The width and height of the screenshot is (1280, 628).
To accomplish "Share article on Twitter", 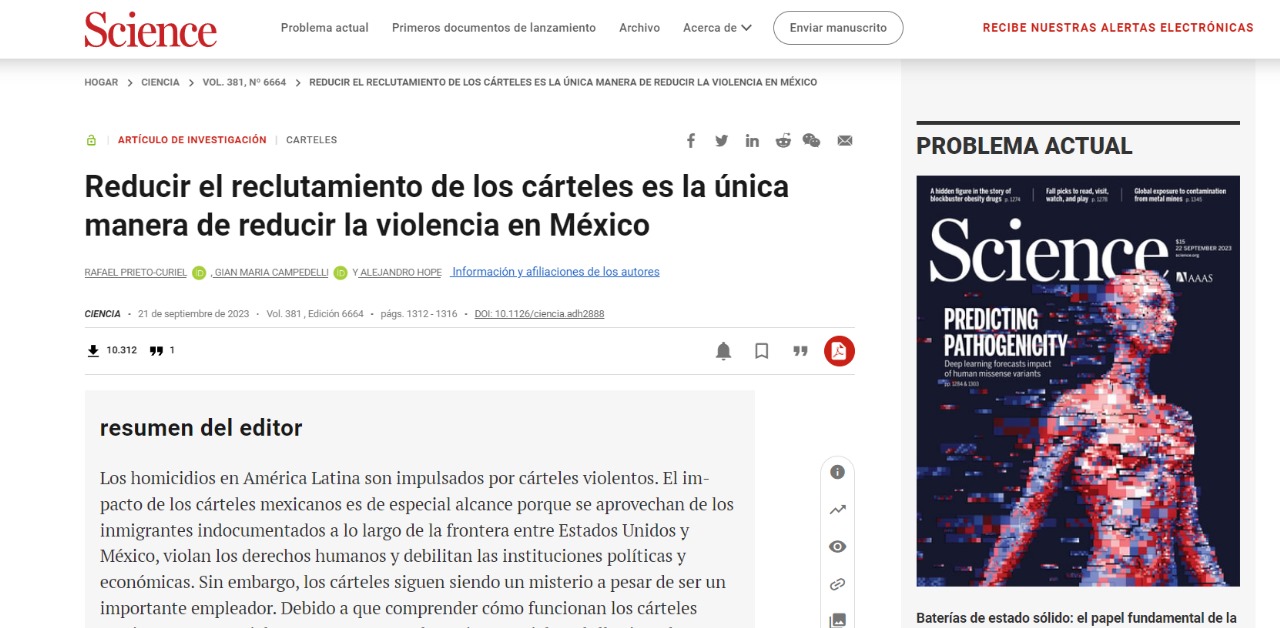I will pyautogui.click(x=721, y=140).
